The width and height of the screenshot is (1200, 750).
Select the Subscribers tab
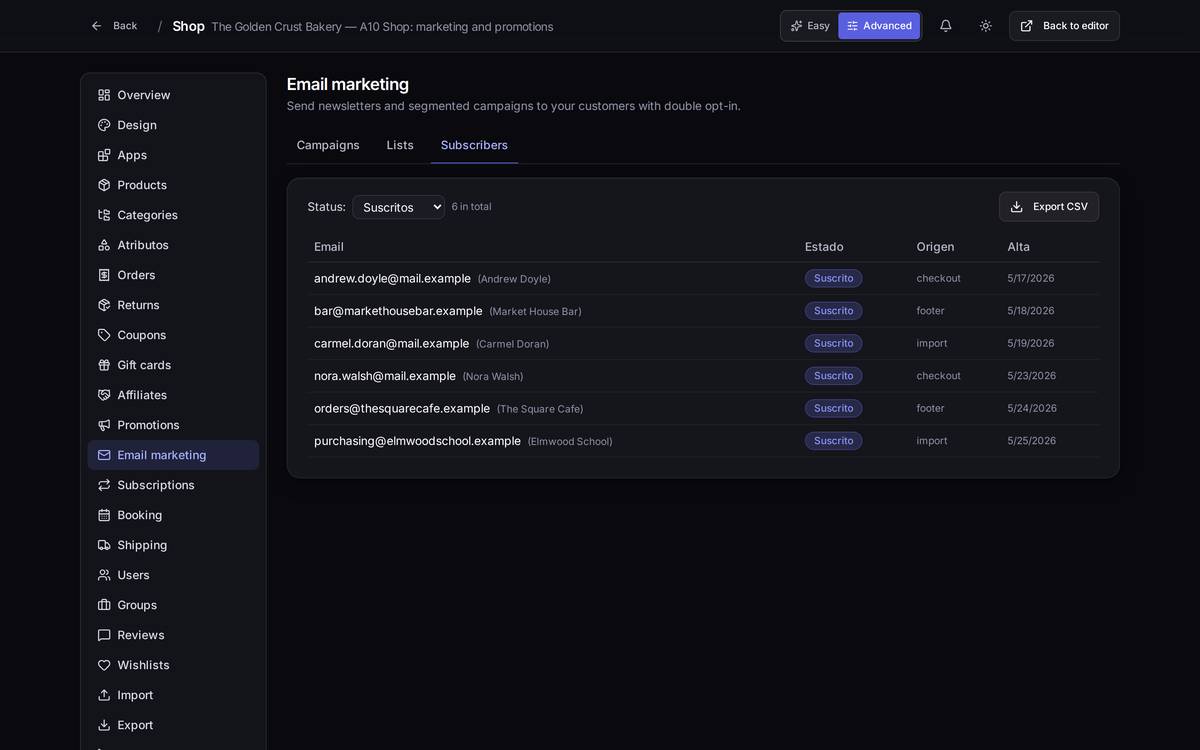click(474, 145)
